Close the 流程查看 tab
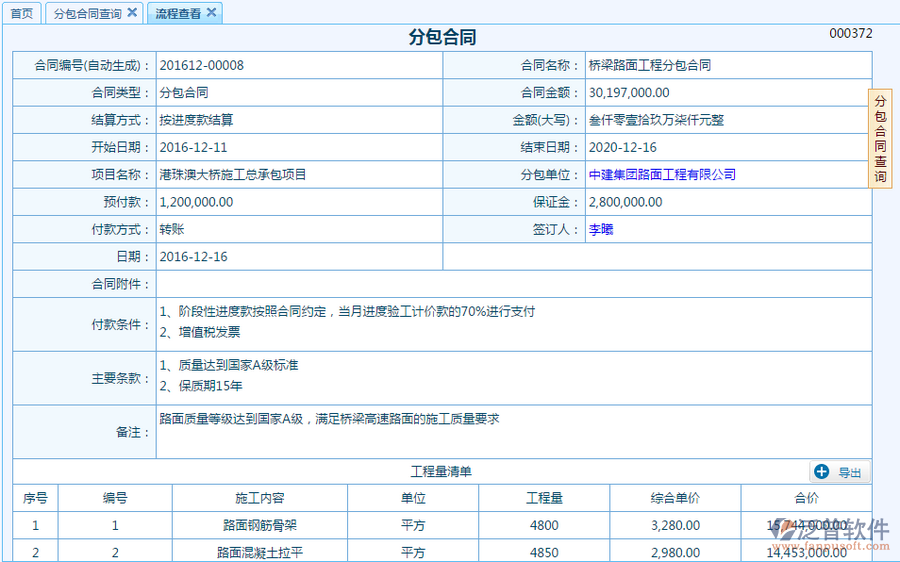Screen dimensions: 900x562 click(211, 13)
